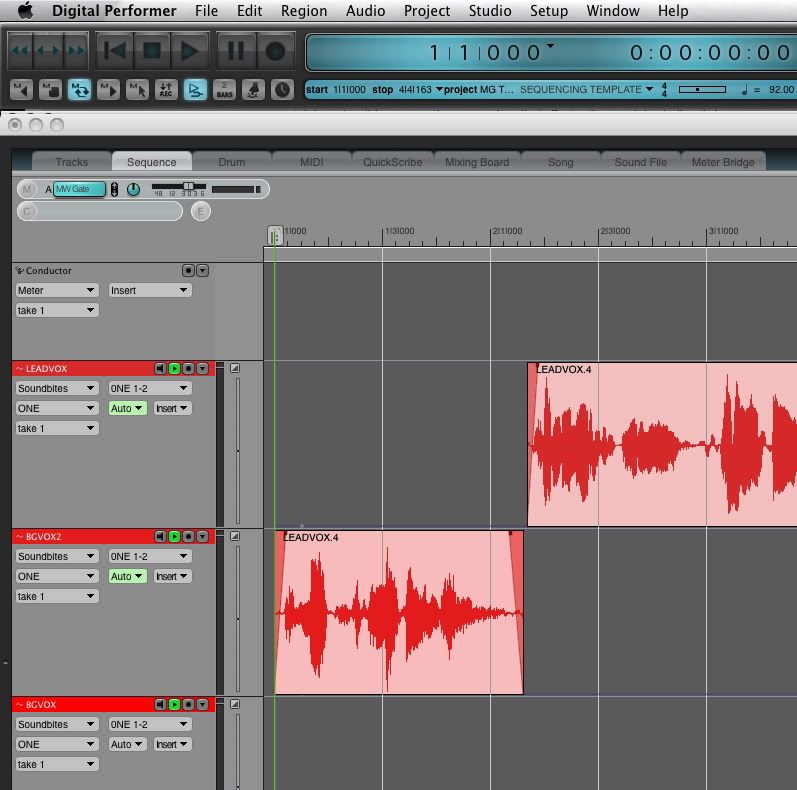797x790 pixels.
Task: Open the BGVOX2 Insert dropdown
Action: pyautogui.click(x=172, y=576)
